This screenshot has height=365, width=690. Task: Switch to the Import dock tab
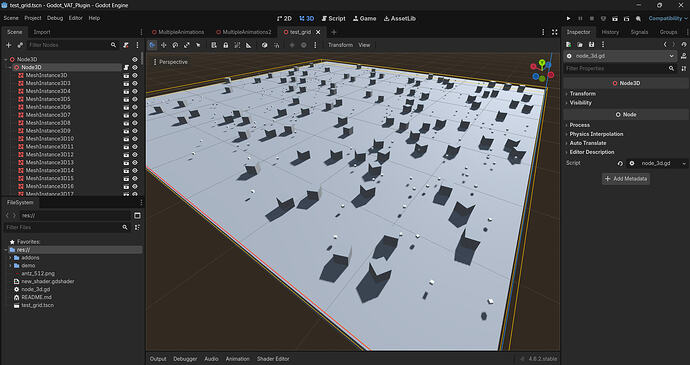pyautogui.click(x=42, y=32)
